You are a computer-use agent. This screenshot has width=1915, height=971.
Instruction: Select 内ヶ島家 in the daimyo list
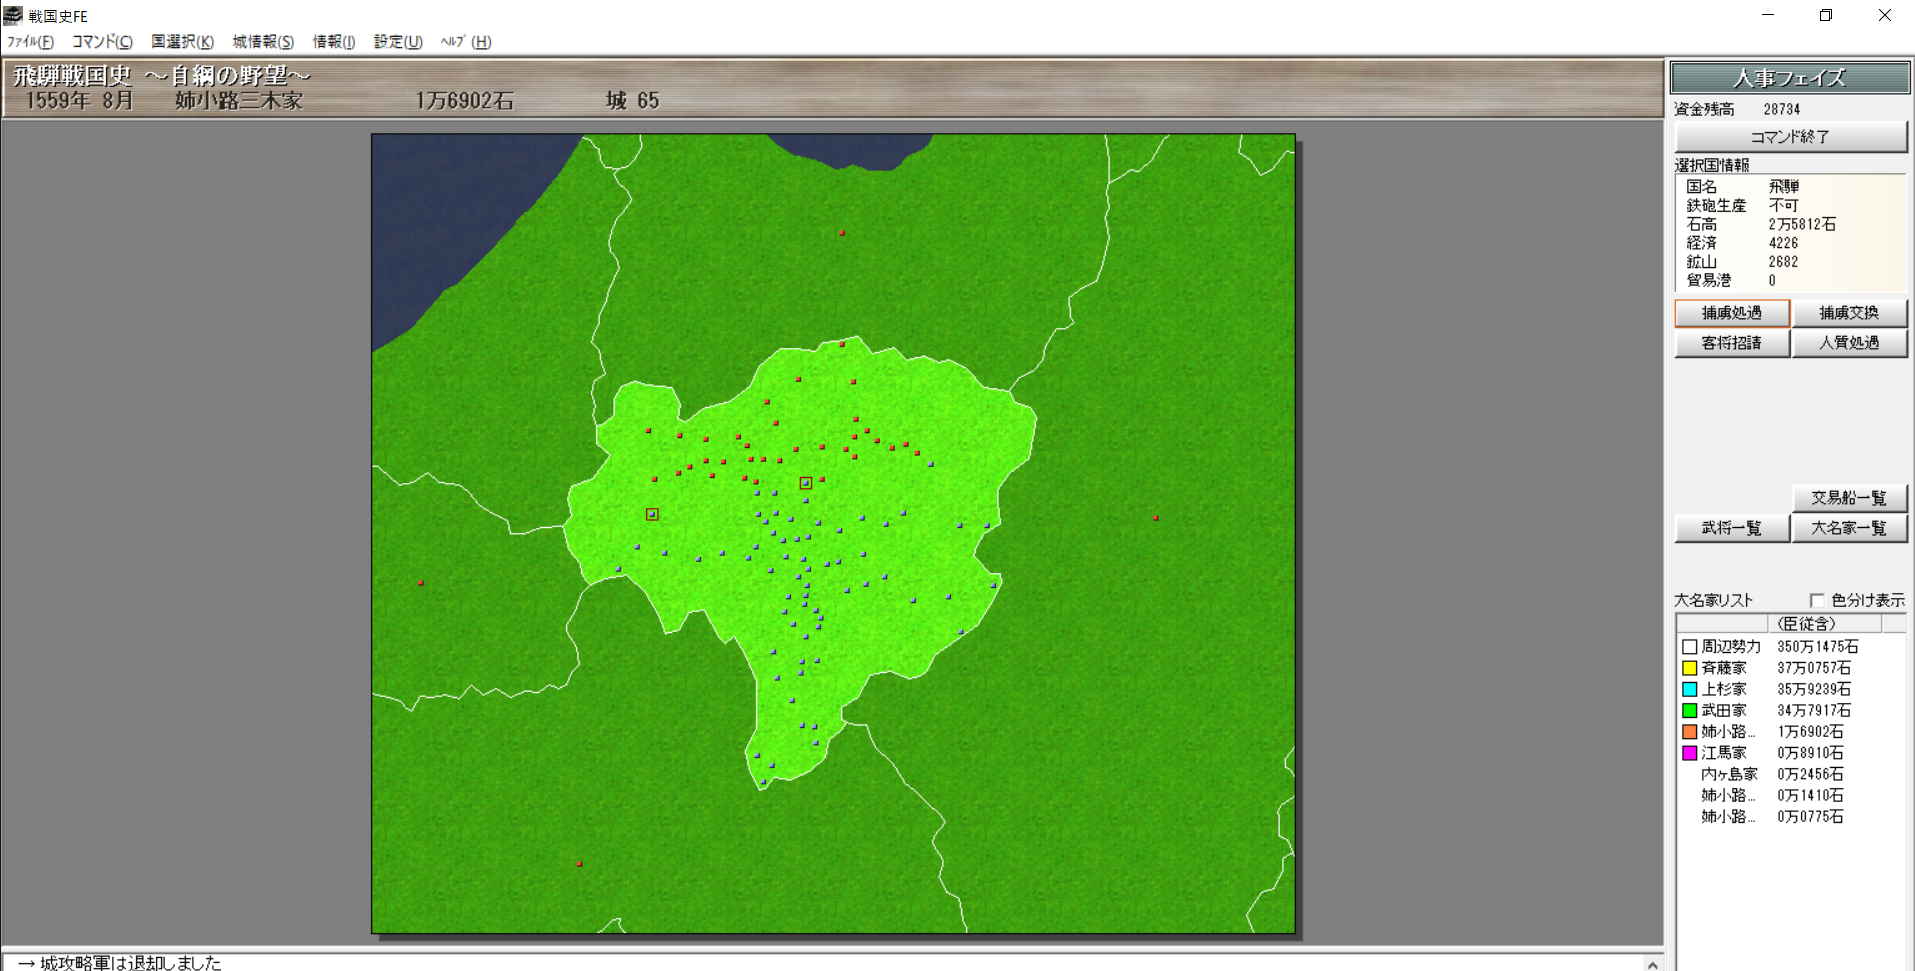(x=1729, y=774)
